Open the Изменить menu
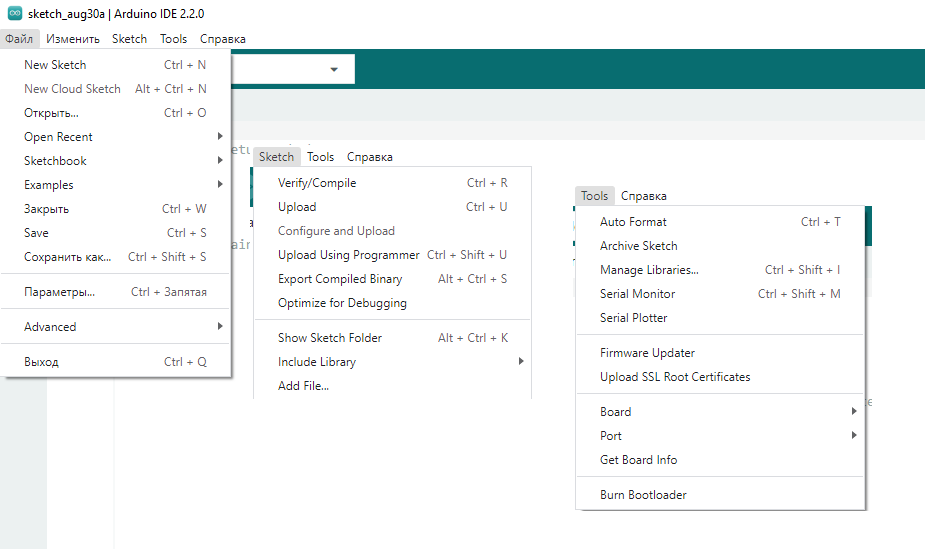The height and width of the screenshot is (549, 925). (73, 39)
